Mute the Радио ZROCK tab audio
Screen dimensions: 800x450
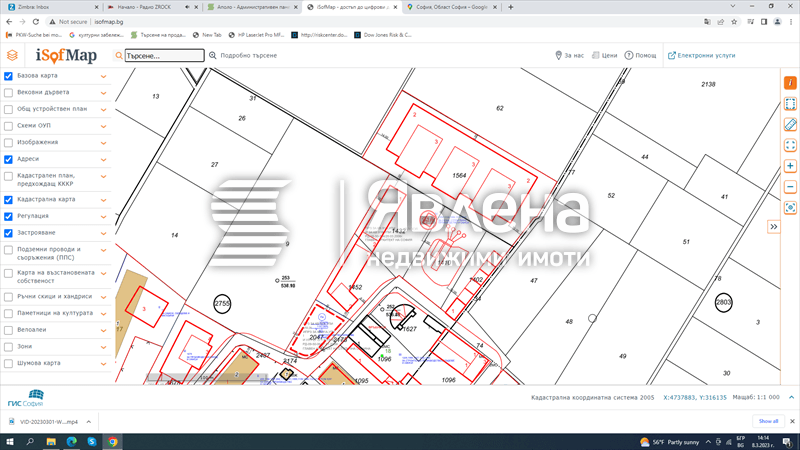point(187,7)
